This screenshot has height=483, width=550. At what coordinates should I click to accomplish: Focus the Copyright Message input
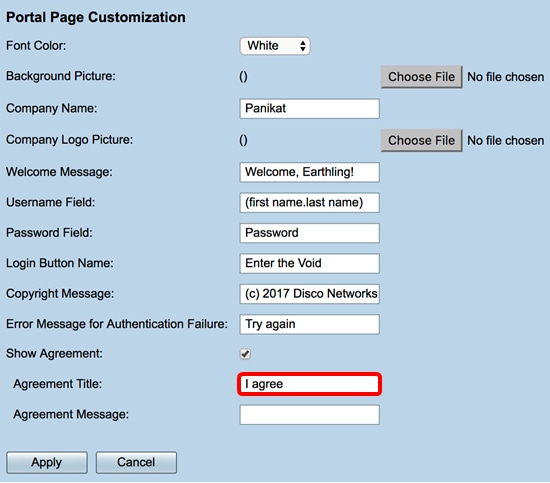(309, 294)
